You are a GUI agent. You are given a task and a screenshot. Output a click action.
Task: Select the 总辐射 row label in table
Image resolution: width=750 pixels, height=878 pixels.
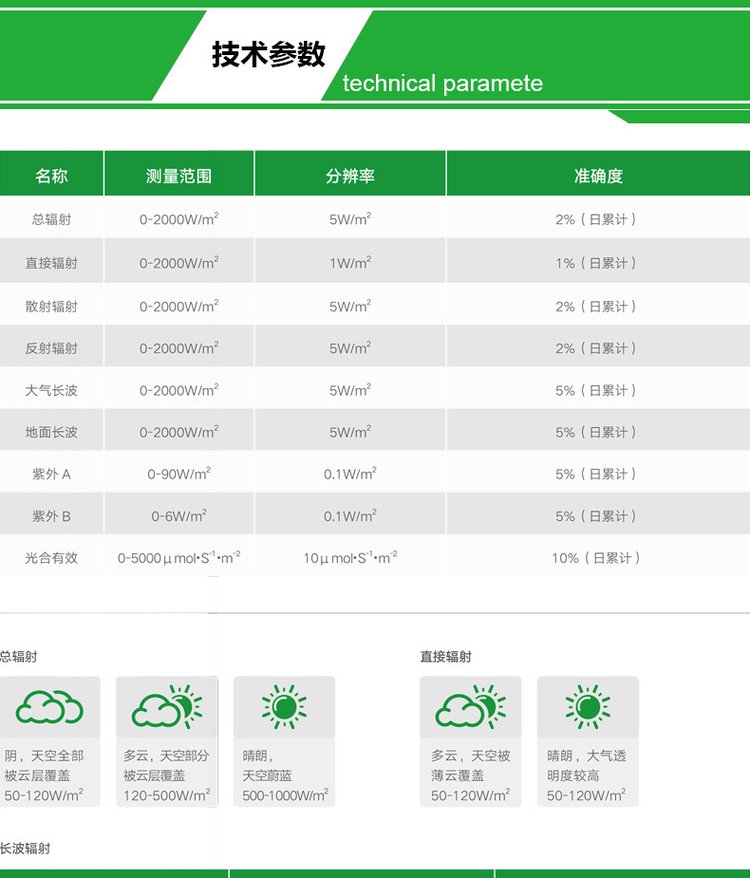[x=51, y=219]
